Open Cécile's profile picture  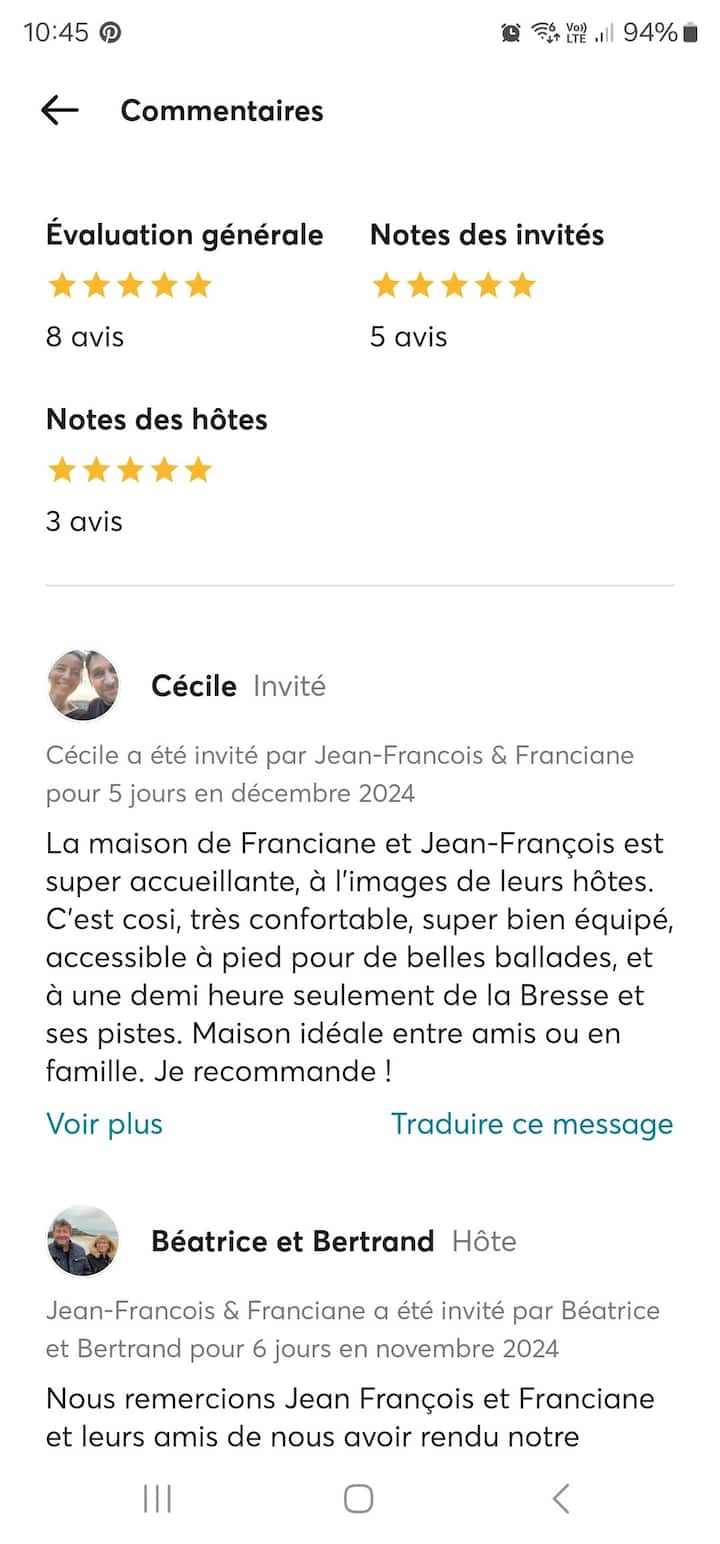click(83, 686)
